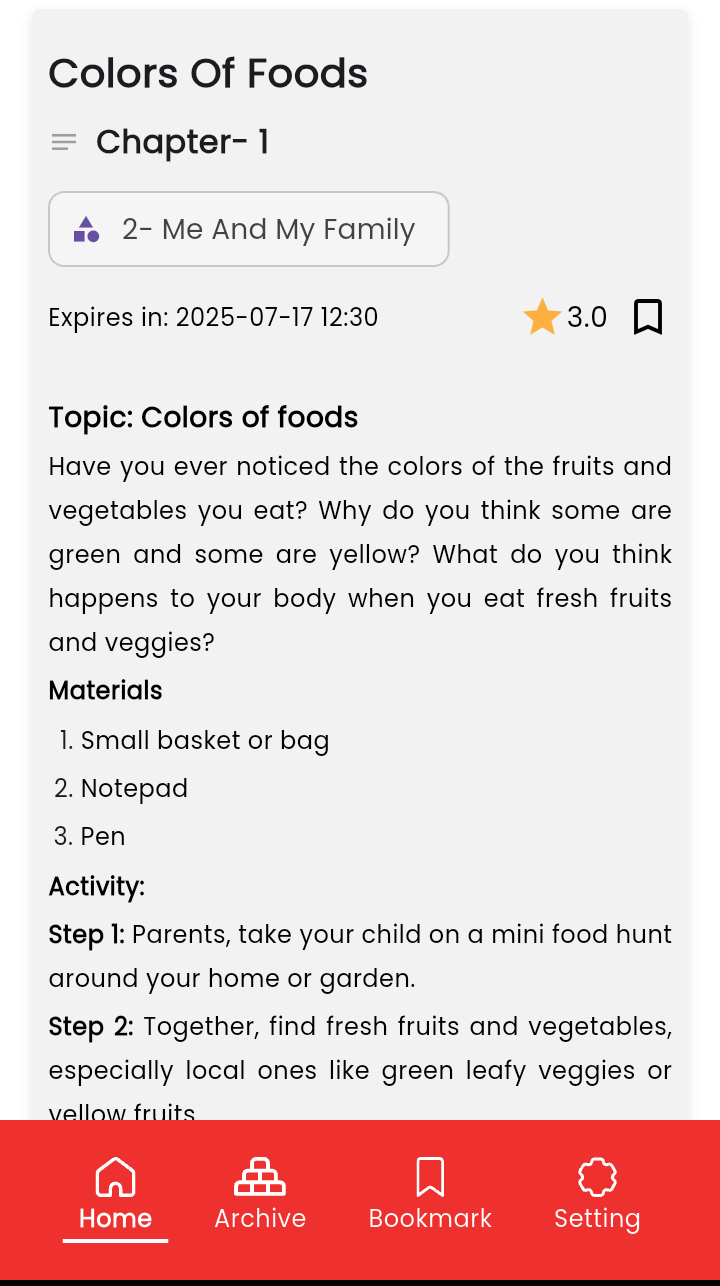The width and height of the screenshot is (720, 1286).
Task: Open the 2- Me And My Family selector
Action: pos(249,229)
